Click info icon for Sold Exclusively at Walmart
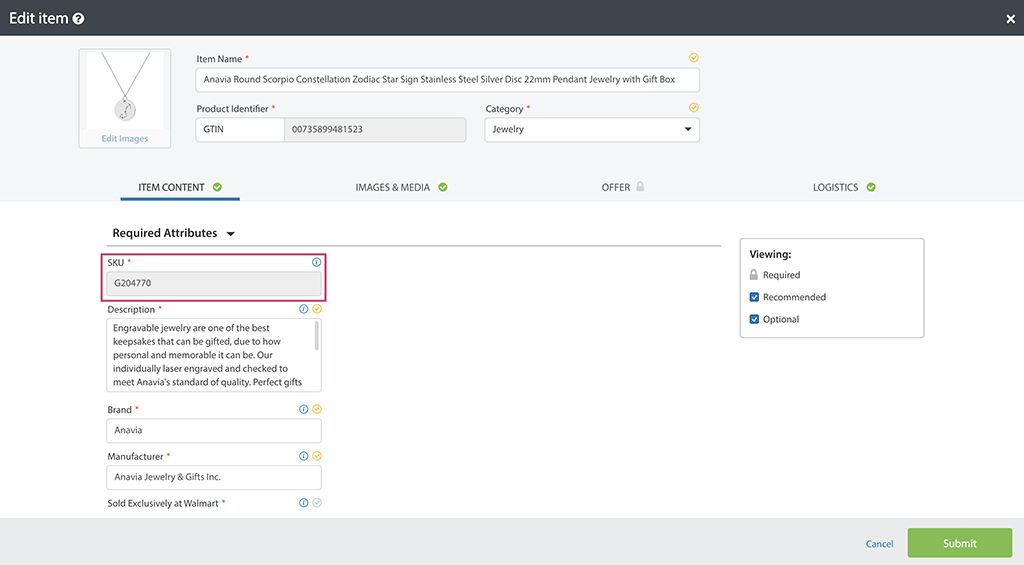Image resolution: width=1024 pixels, height=565 pixels. coord(304,503)
